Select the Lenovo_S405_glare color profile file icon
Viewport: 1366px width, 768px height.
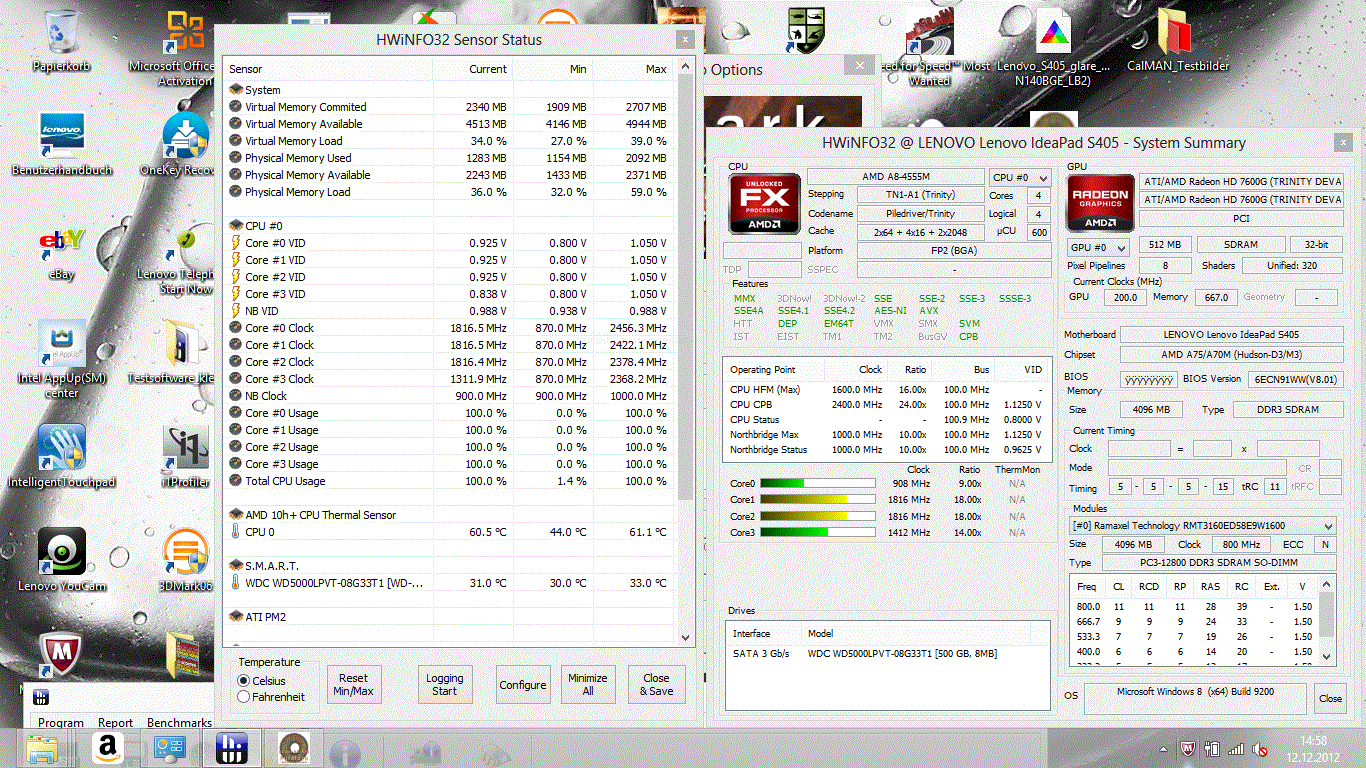[x=1052, y=46]
